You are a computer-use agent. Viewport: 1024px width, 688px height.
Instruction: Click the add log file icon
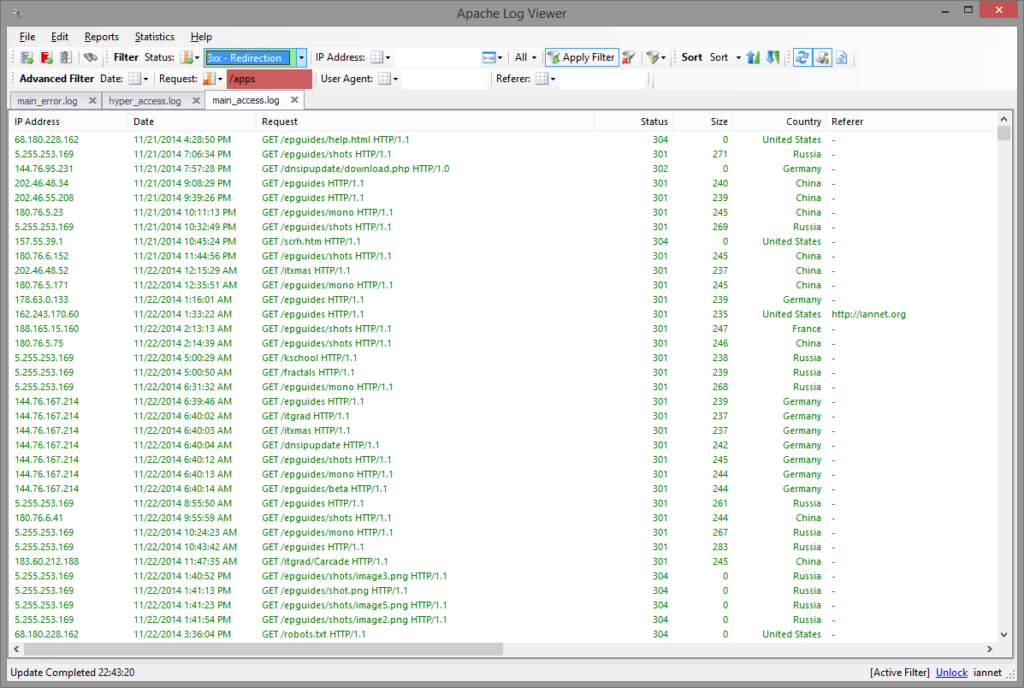27,57
